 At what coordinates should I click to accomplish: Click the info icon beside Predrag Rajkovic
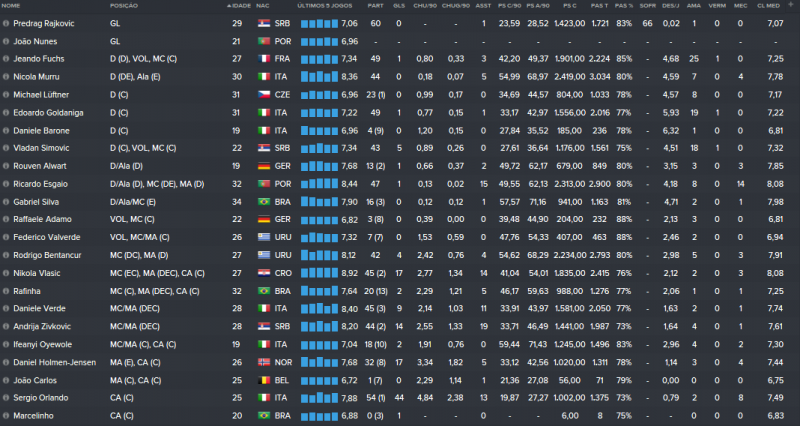tap(6, 23)
